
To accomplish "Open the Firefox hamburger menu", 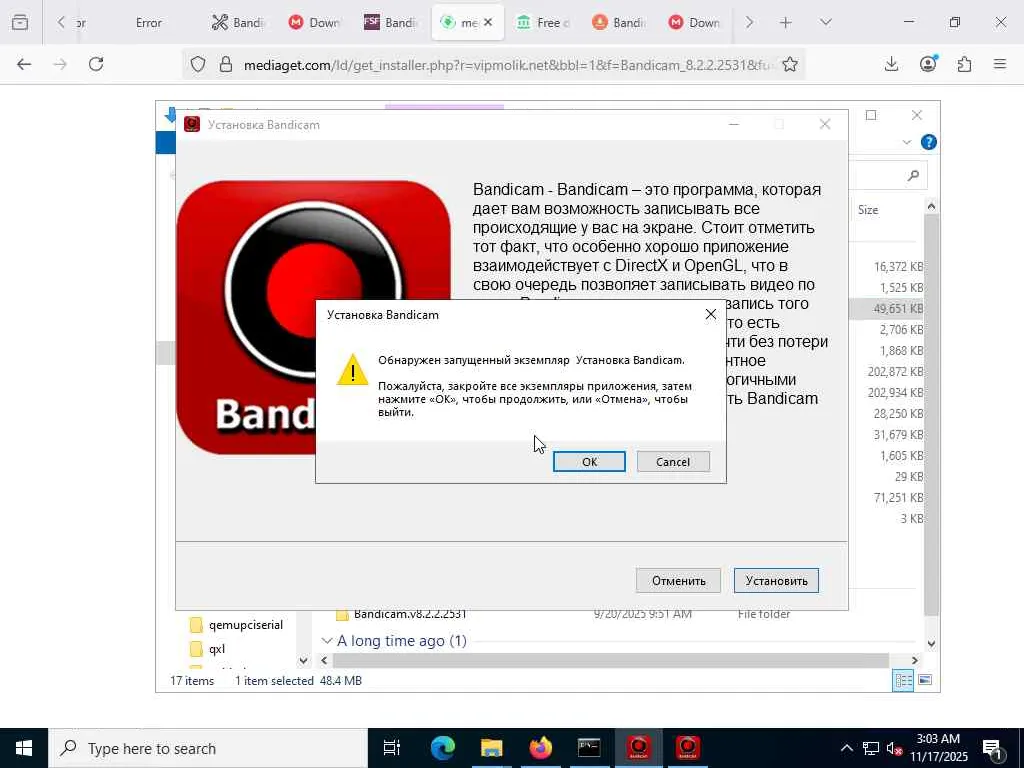I will click(x=1000, y=64).
